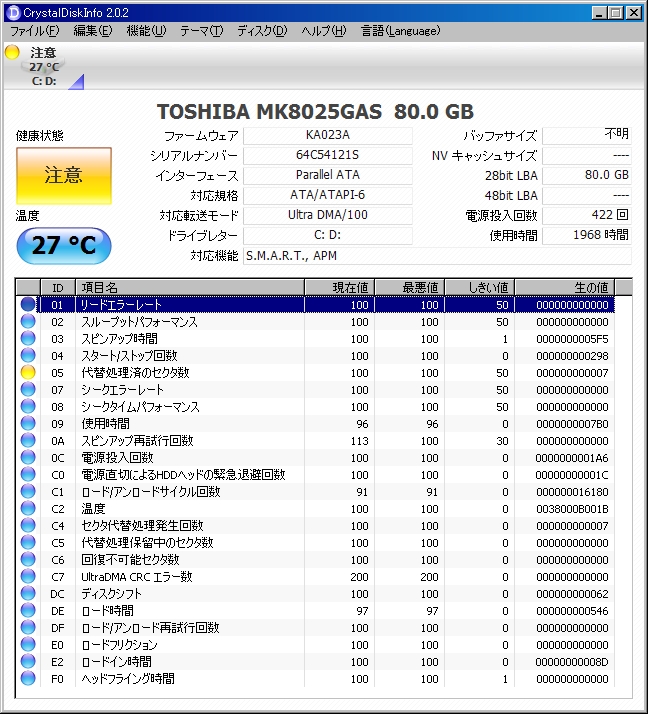Image resolution: width=648 pixels, height=714 pixels.
Task: Click the status circle for UltraDMA CRC エラー数
Action: 28,576
